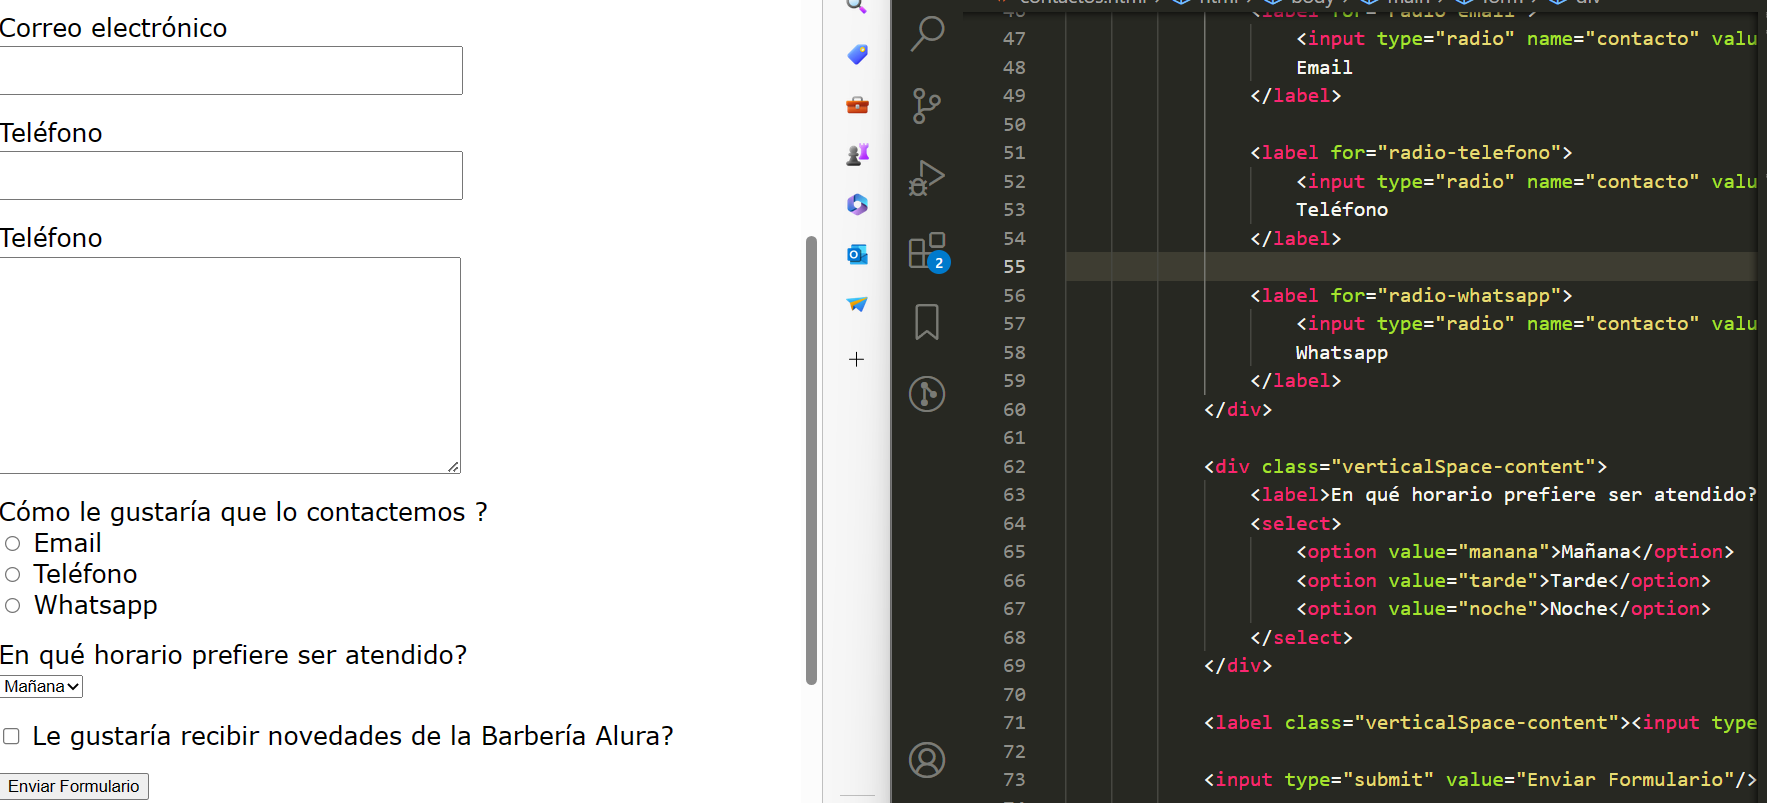Click the div class="verticalSpace-content" code on line 62
The width and height of the screenshot is (1767, 803).
click(1405, 467)
